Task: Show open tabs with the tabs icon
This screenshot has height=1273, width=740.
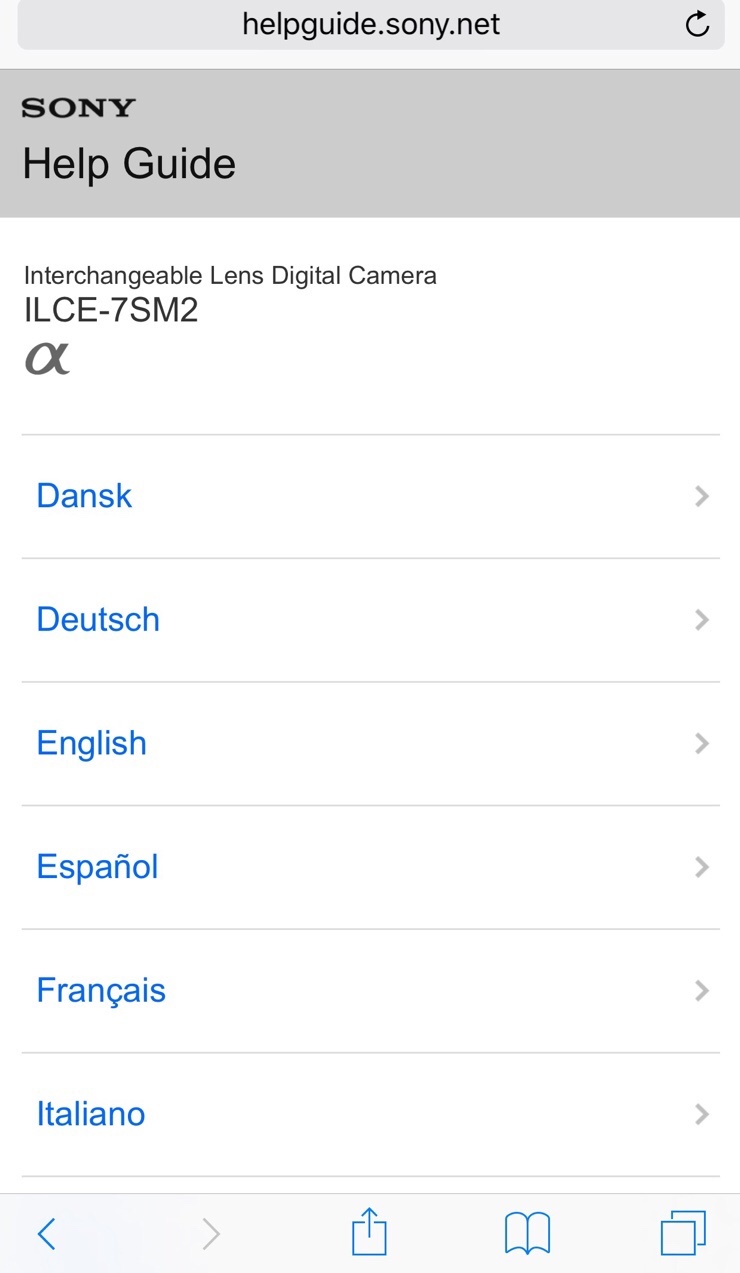Action: [x=683, y=1232]
